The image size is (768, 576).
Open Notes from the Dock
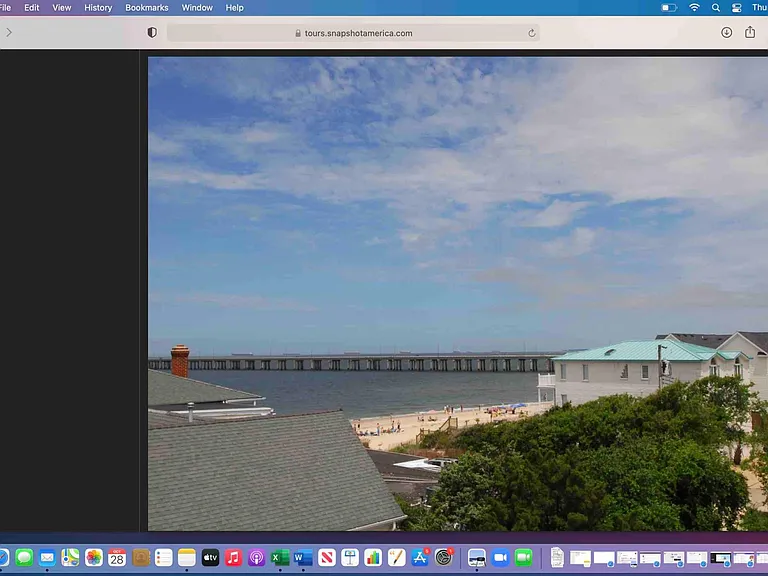[187, 557]
